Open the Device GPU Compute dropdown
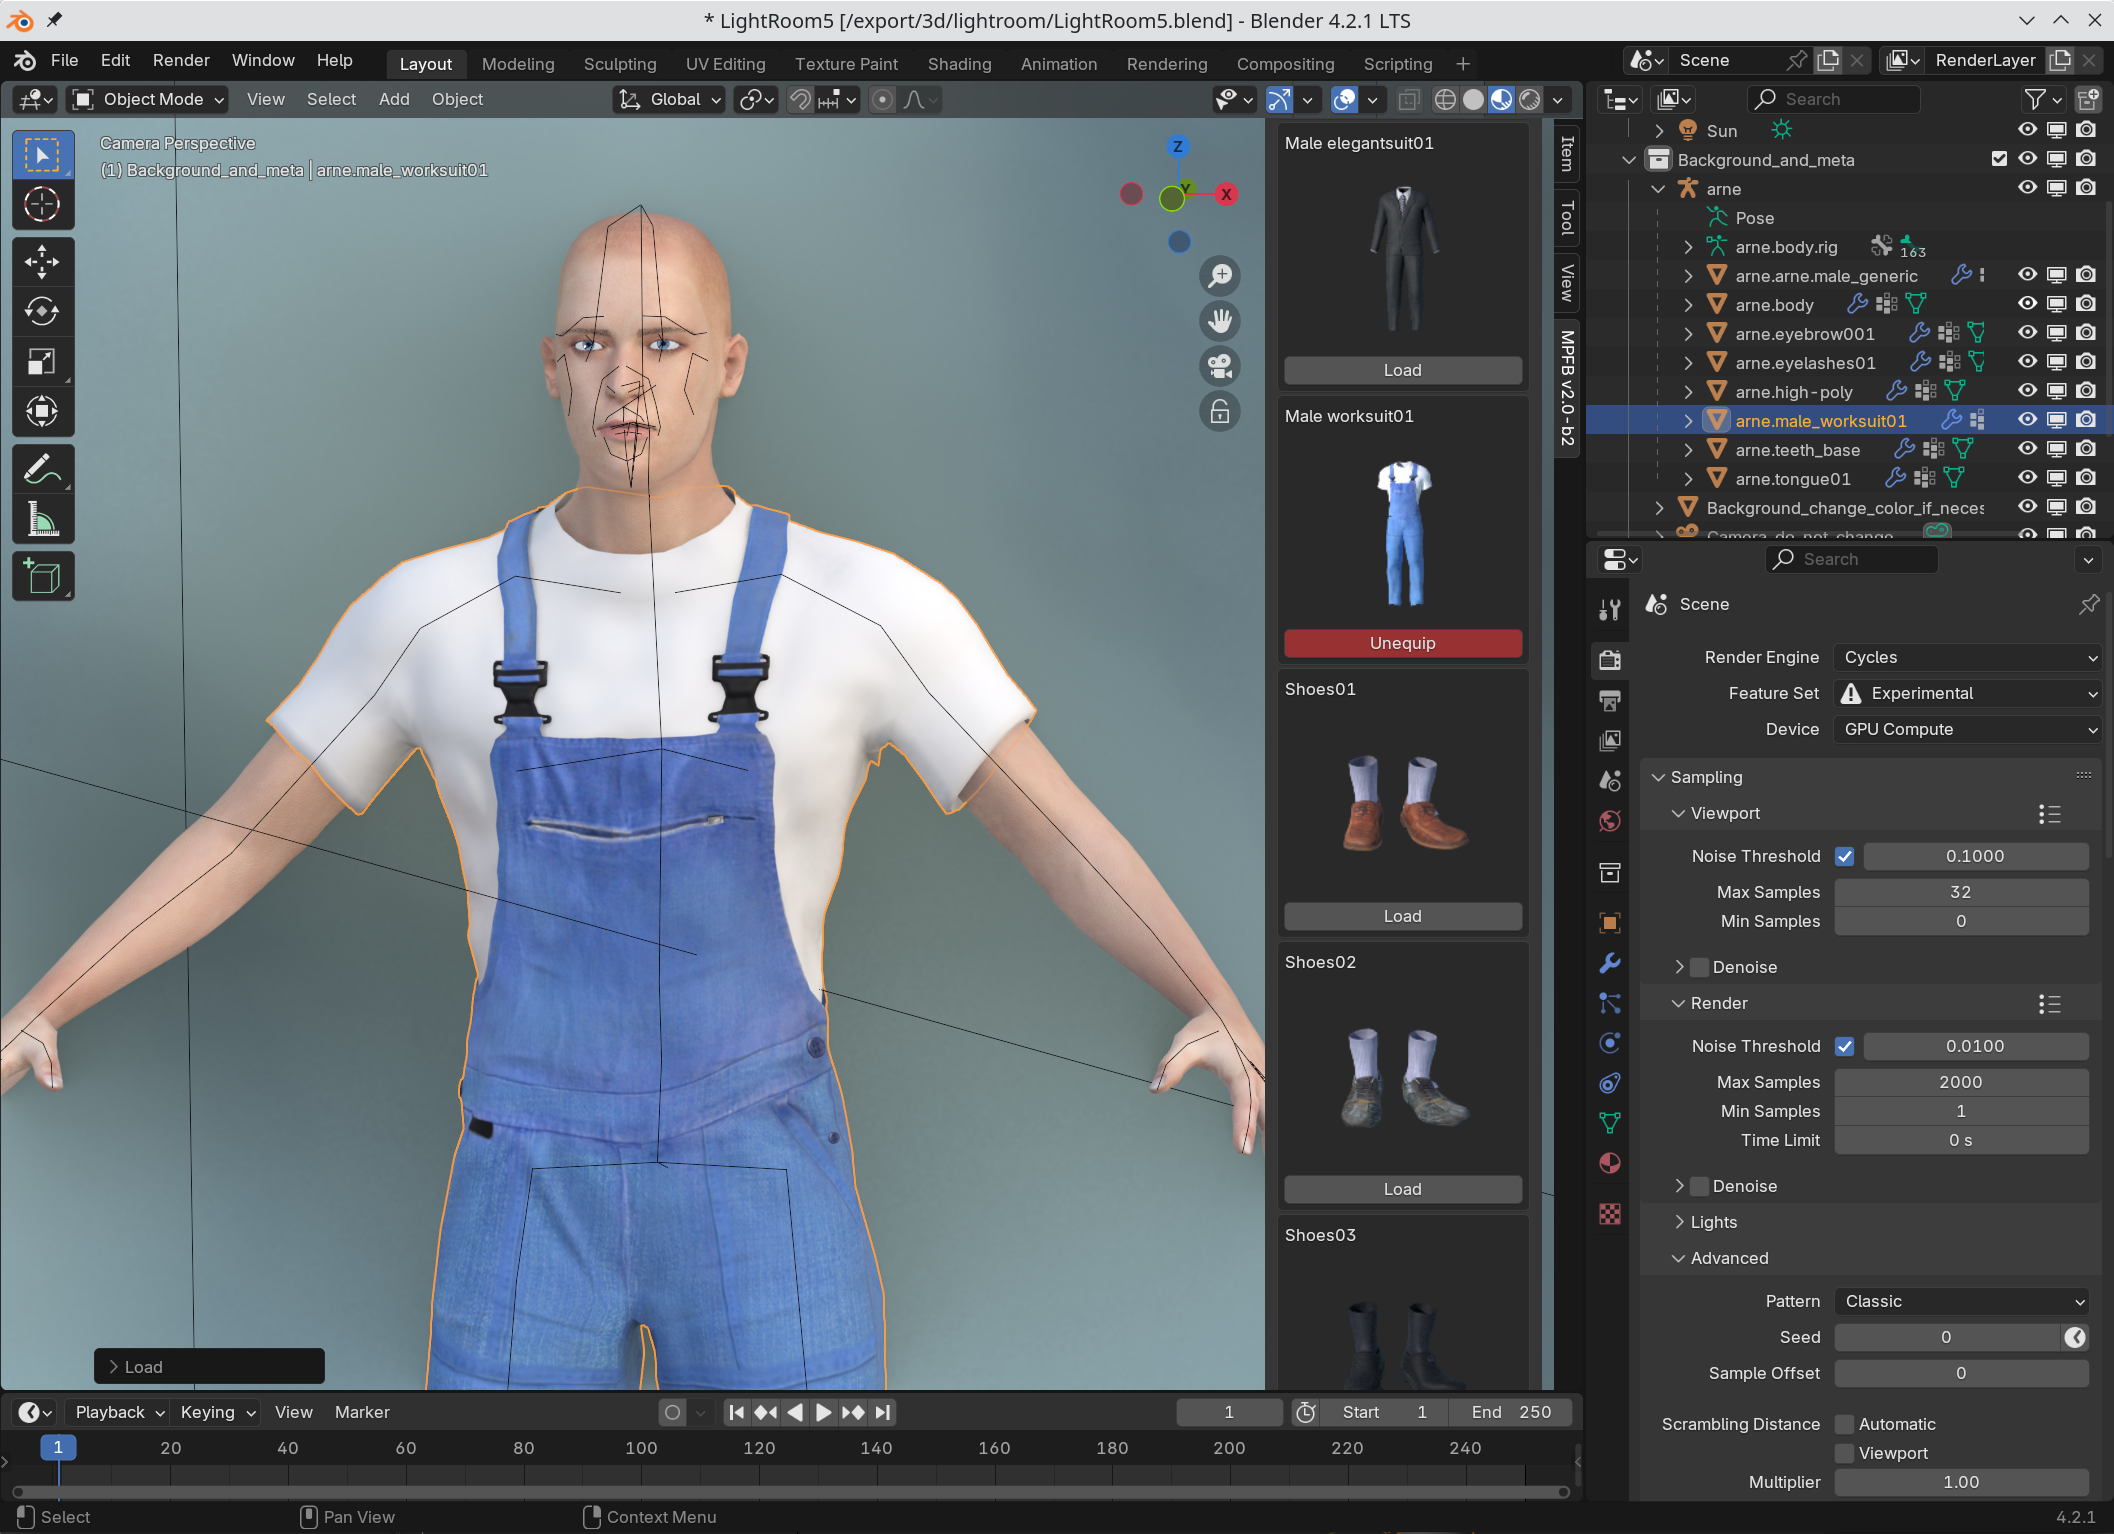 coord(1967,729)
